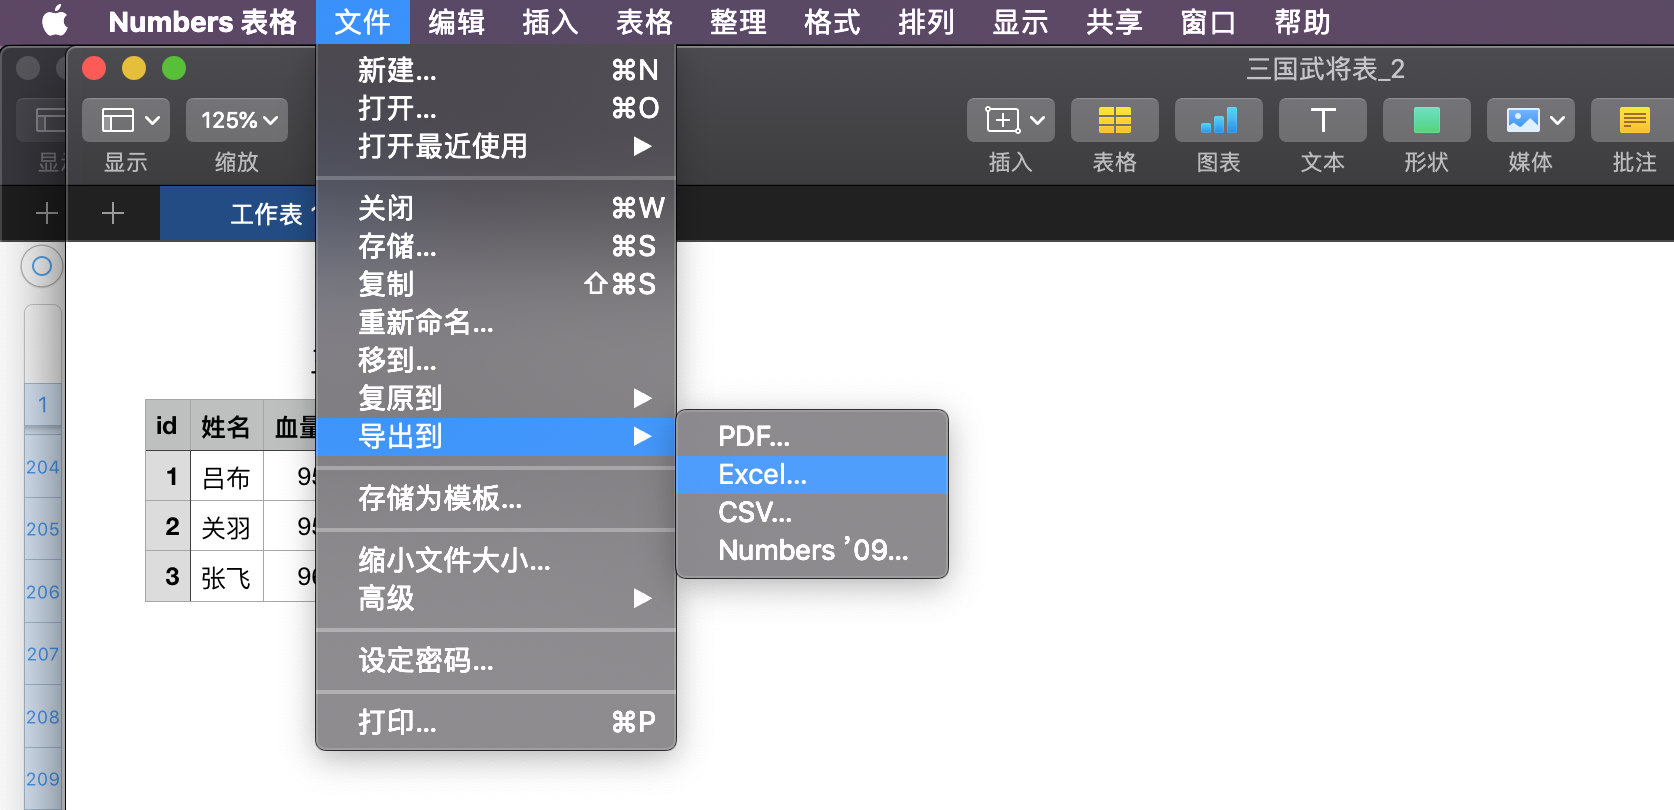Click the 文本 text box toolbar icon

coord(1323,120)
